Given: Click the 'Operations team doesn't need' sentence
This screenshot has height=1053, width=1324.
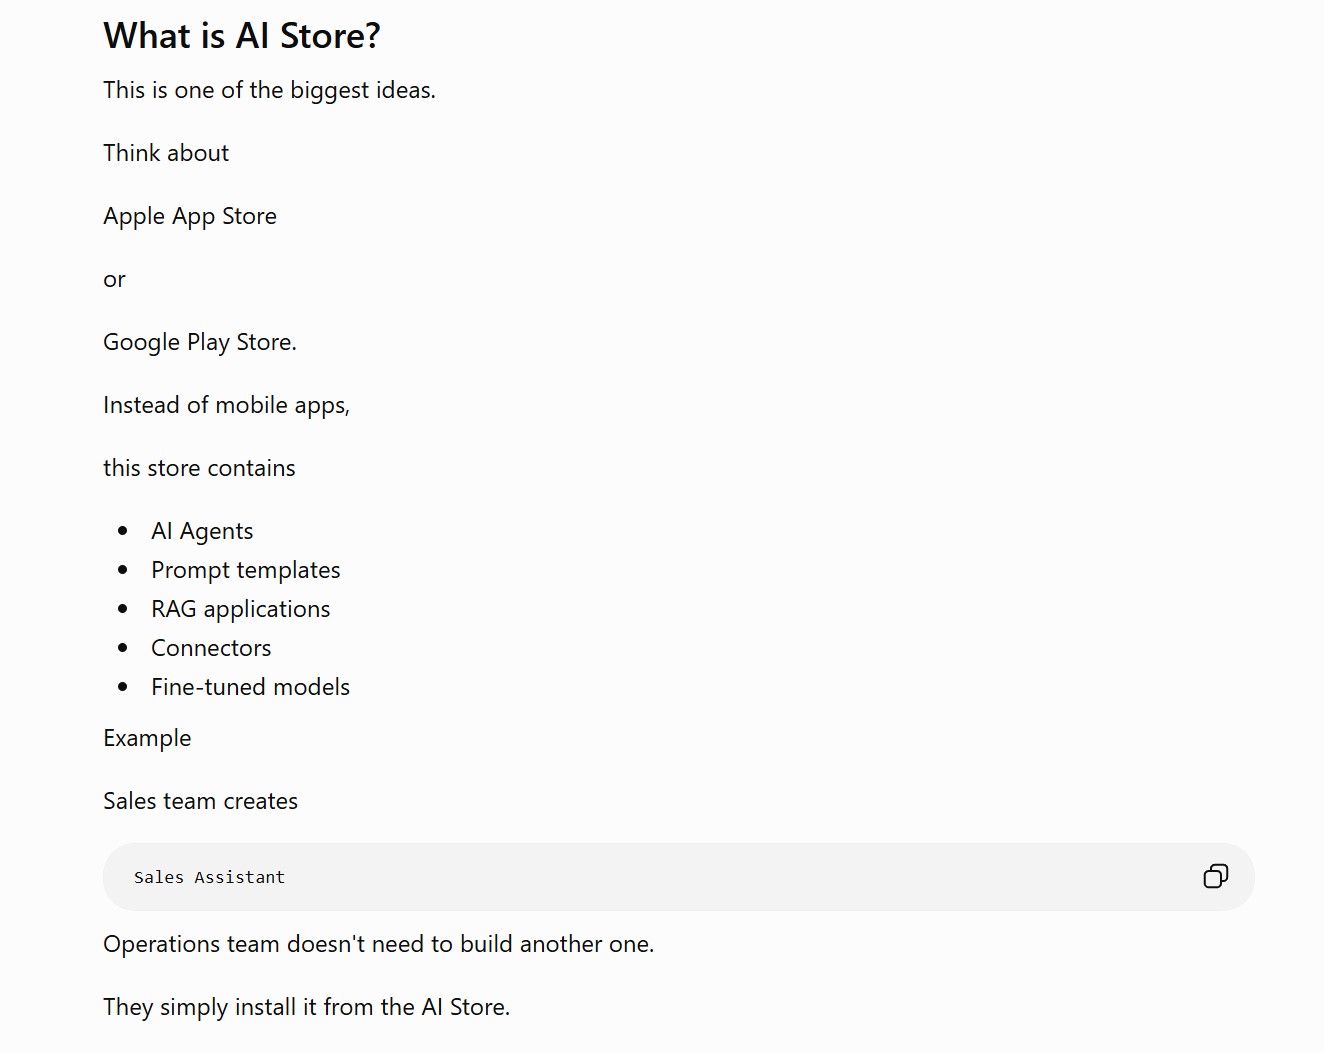Looking at the screenshot, I should click(379, 944).
